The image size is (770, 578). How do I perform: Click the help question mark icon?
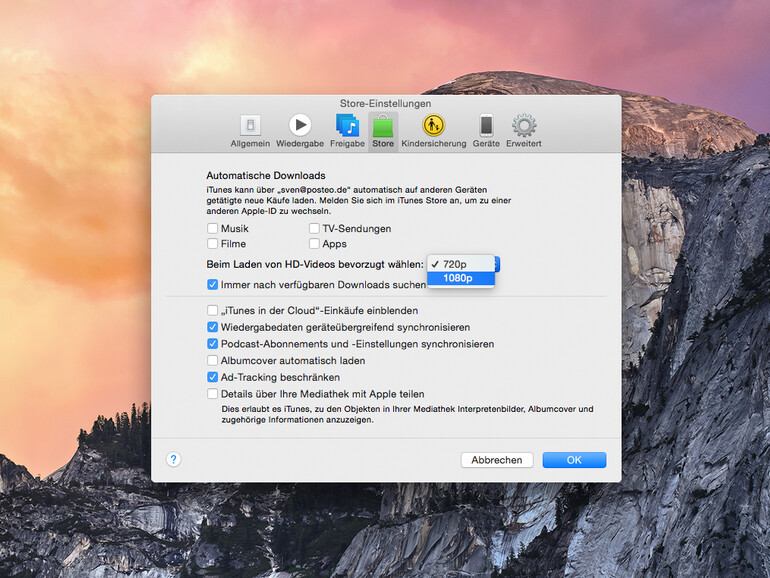(173, 459)
